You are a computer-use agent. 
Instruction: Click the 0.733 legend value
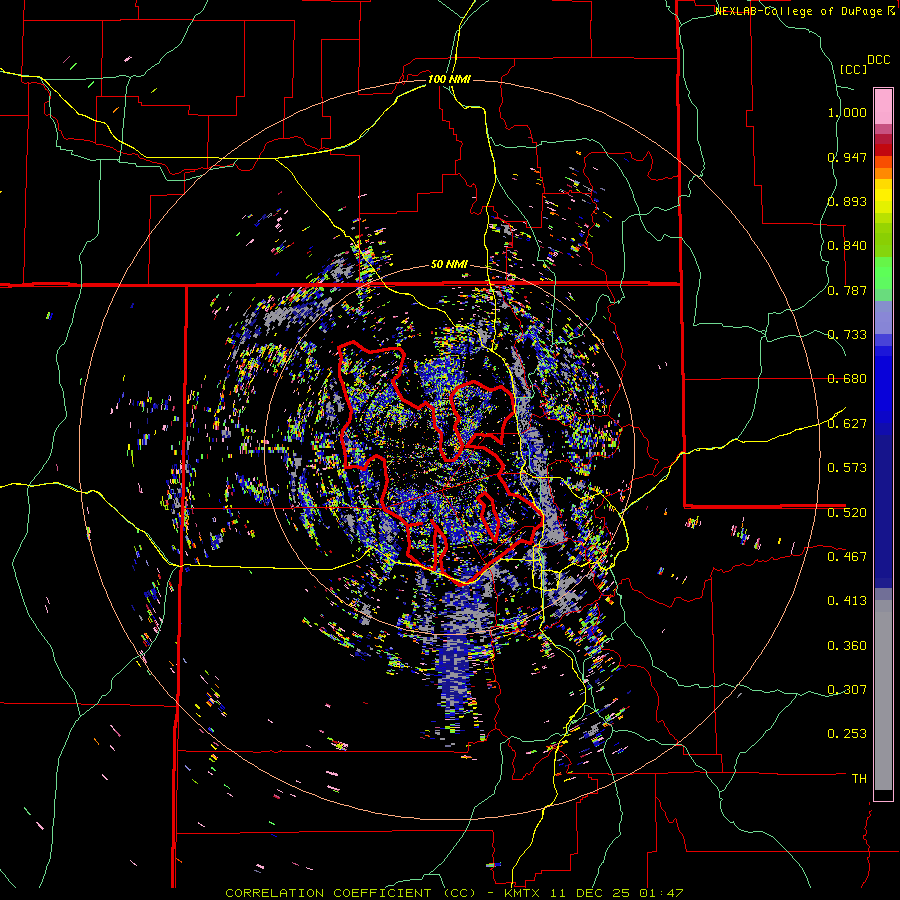[x=847, y=335]
